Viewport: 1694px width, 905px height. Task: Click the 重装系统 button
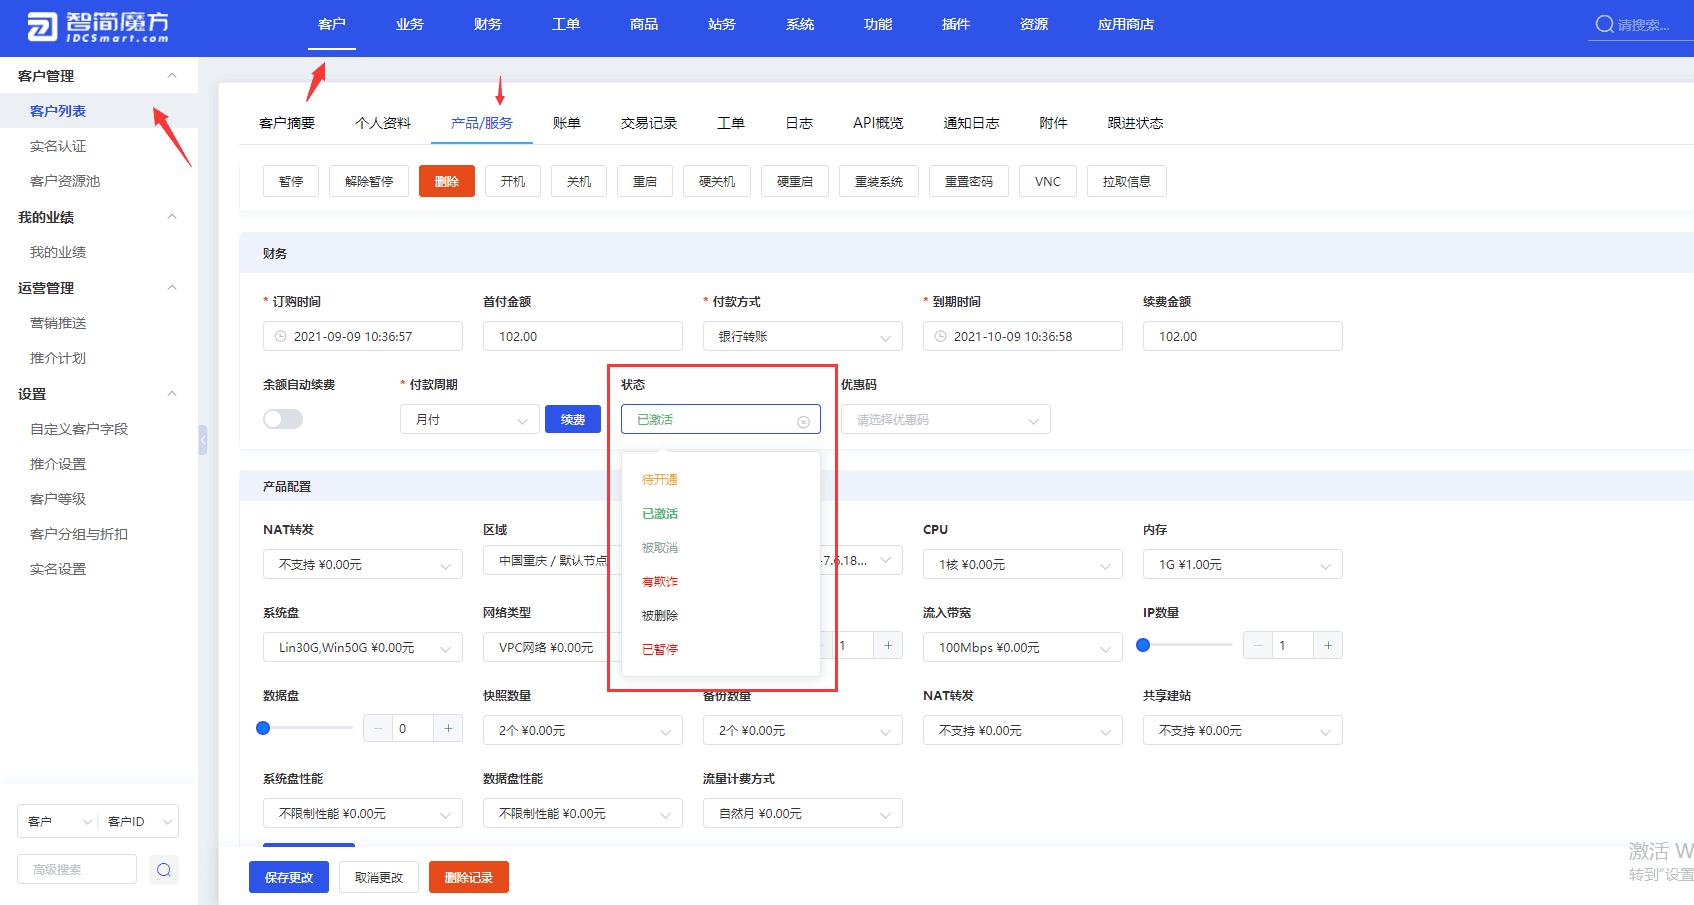(879, 181)
